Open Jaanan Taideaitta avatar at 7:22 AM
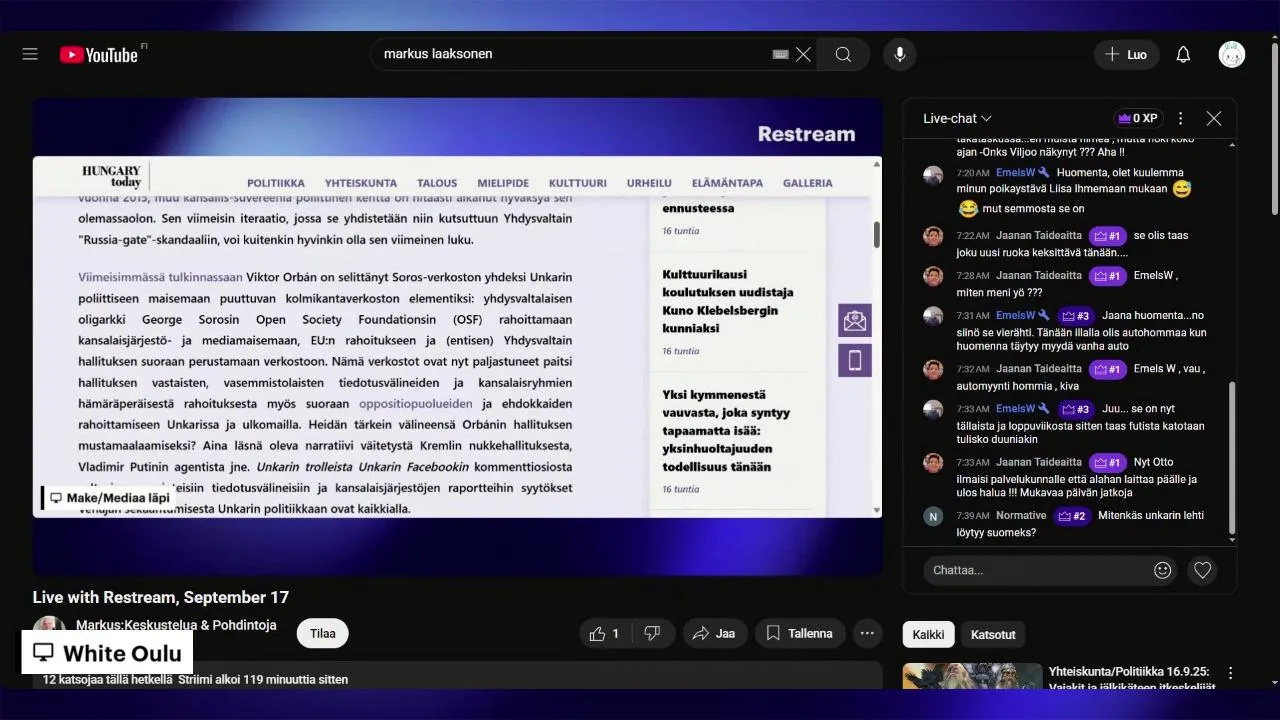The image size is (1280, 720). tap(933, 236)
